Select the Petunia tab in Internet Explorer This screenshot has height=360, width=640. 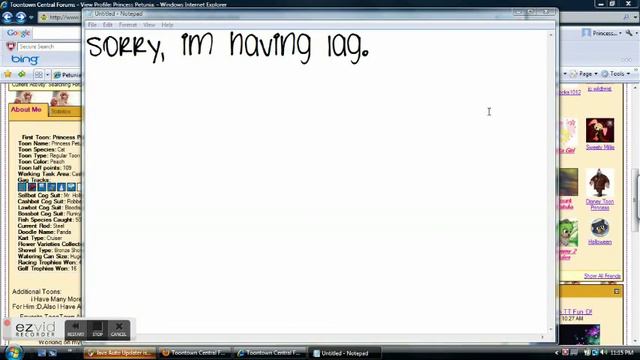click(67, 75)
